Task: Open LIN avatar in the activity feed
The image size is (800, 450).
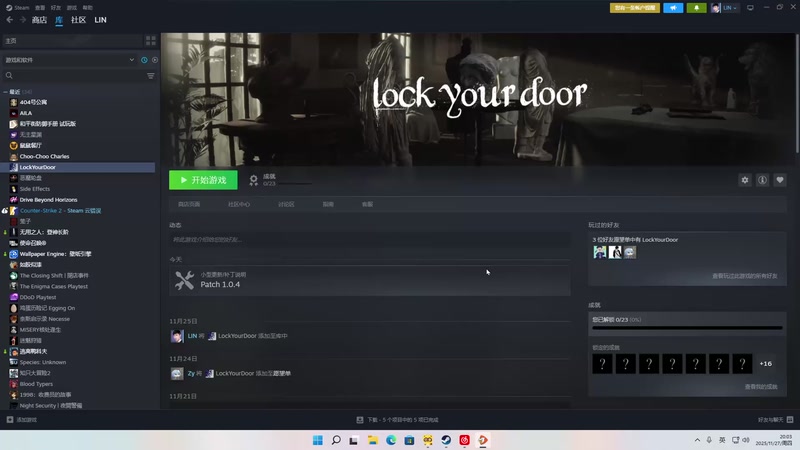Action: 177,336
